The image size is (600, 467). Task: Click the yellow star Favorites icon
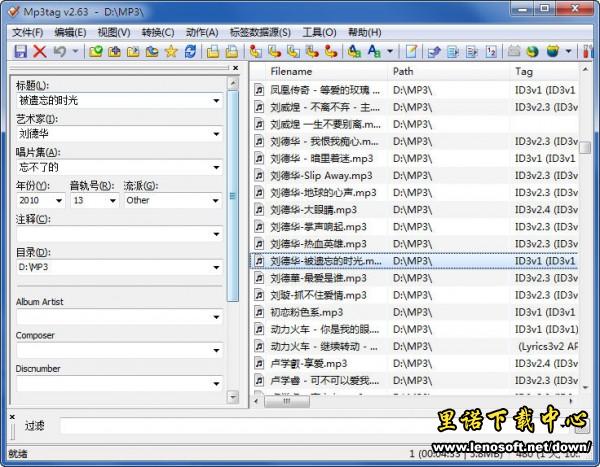coord(171,51)
